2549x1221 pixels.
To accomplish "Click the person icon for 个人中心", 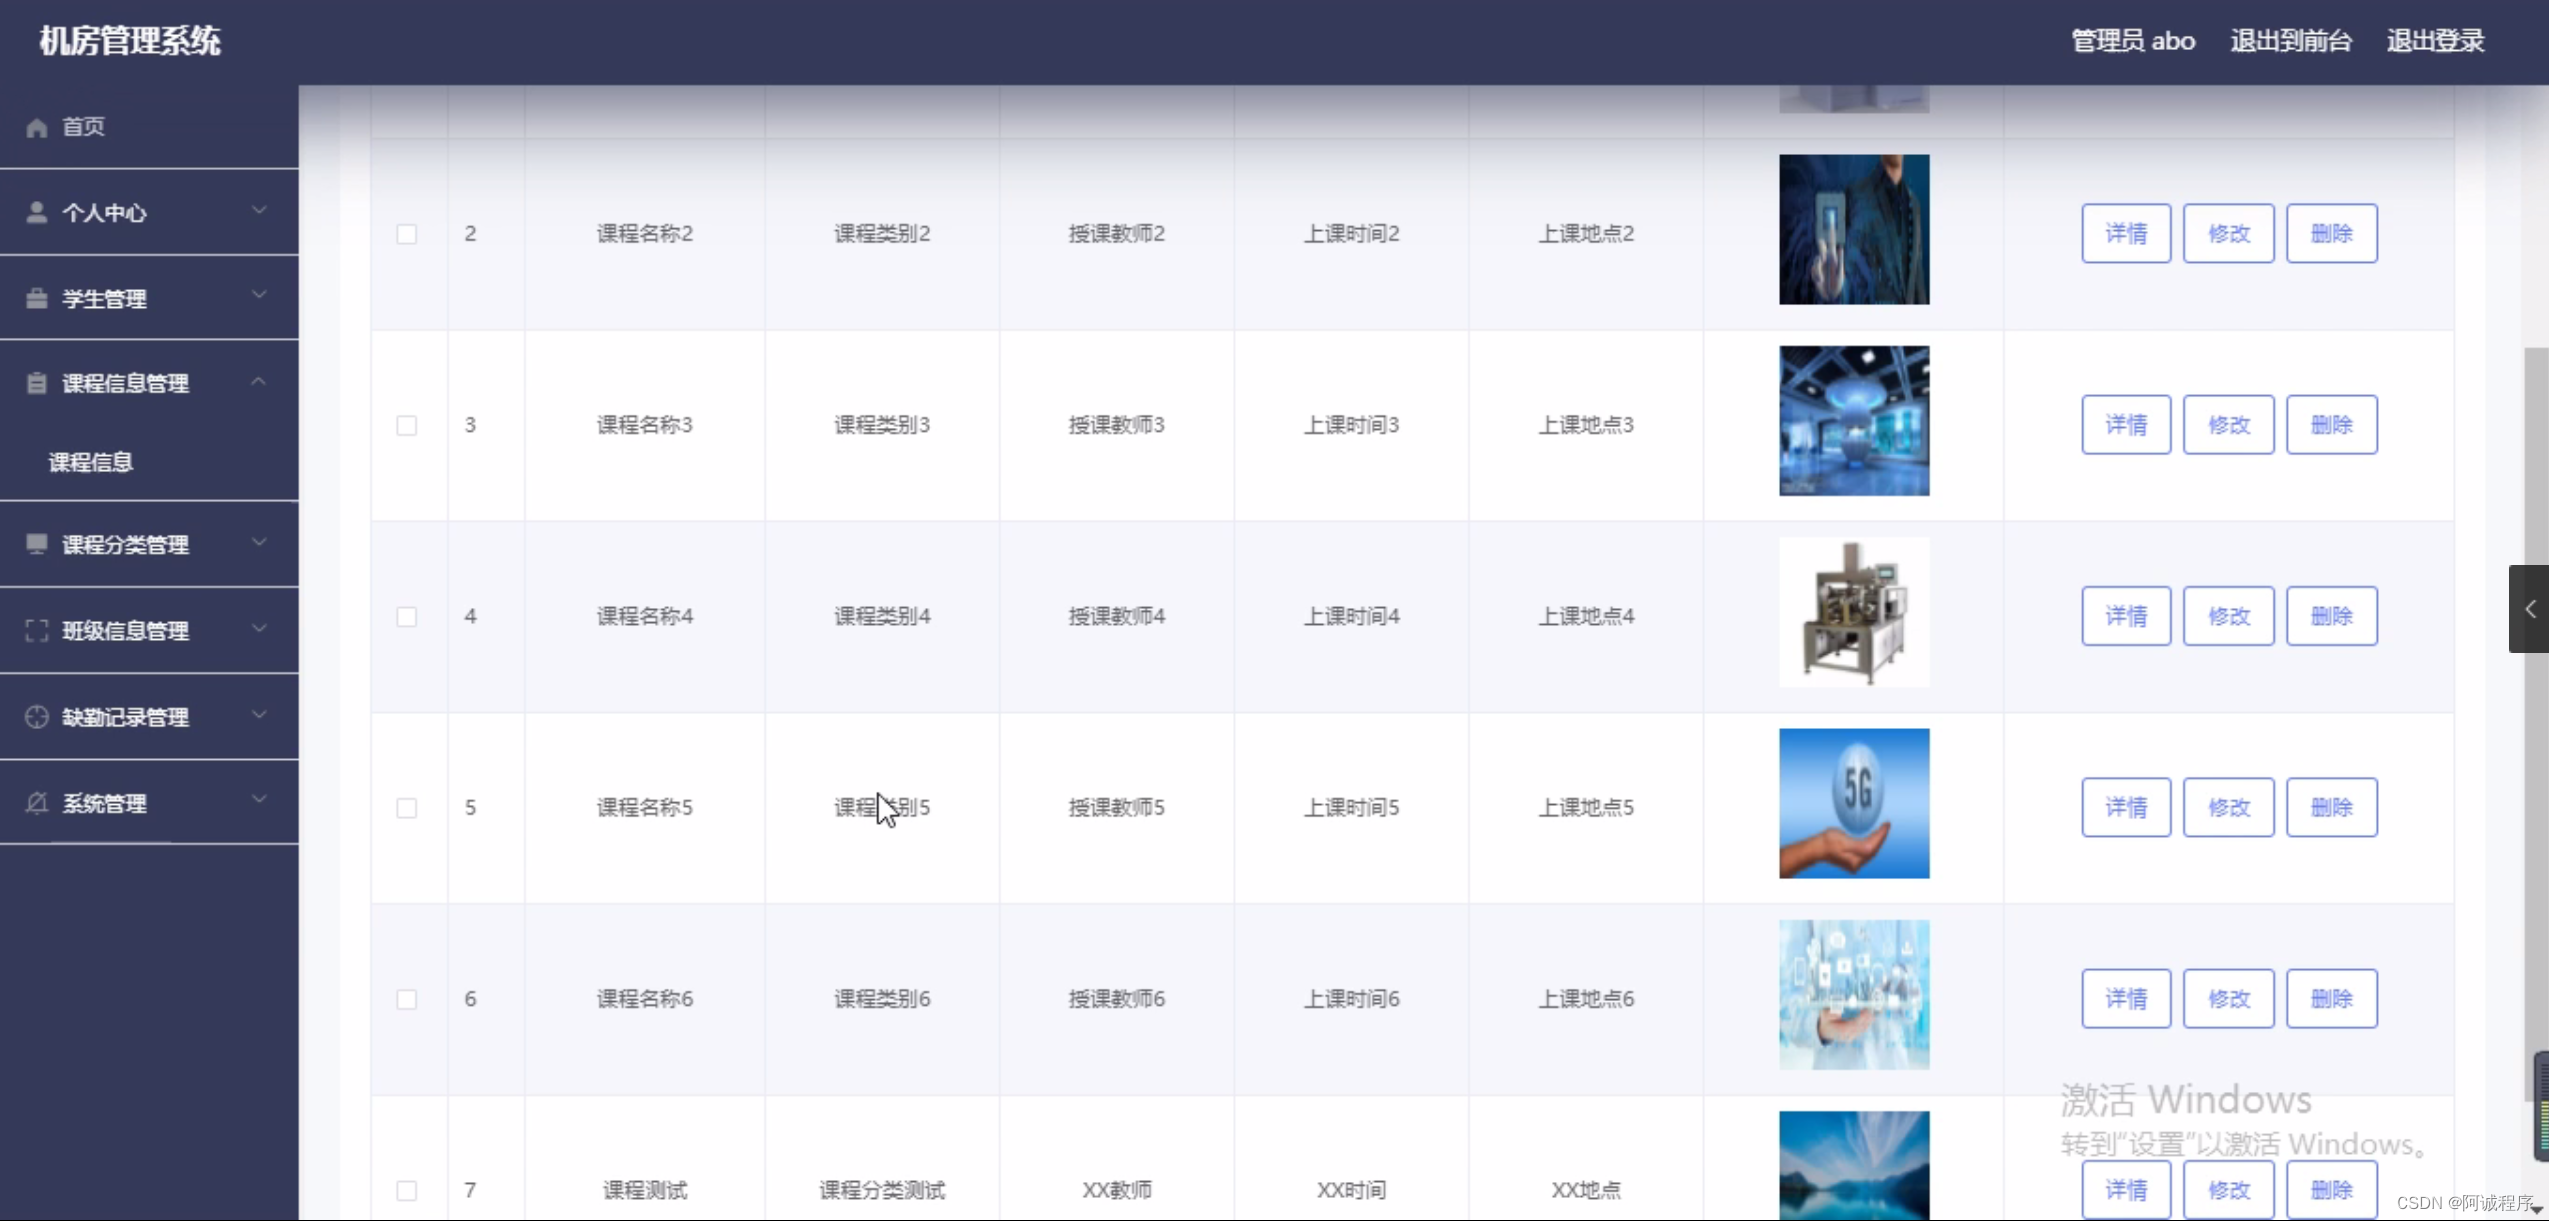I will pos(37,212).
